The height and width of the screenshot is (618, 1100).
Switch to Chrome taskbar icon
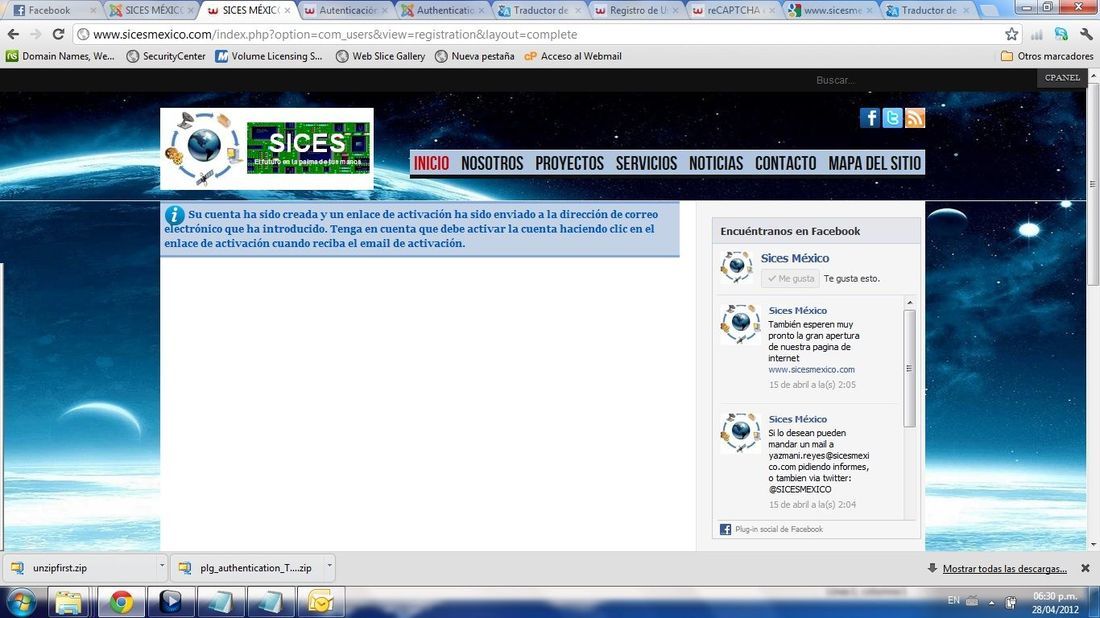[121, 602]
